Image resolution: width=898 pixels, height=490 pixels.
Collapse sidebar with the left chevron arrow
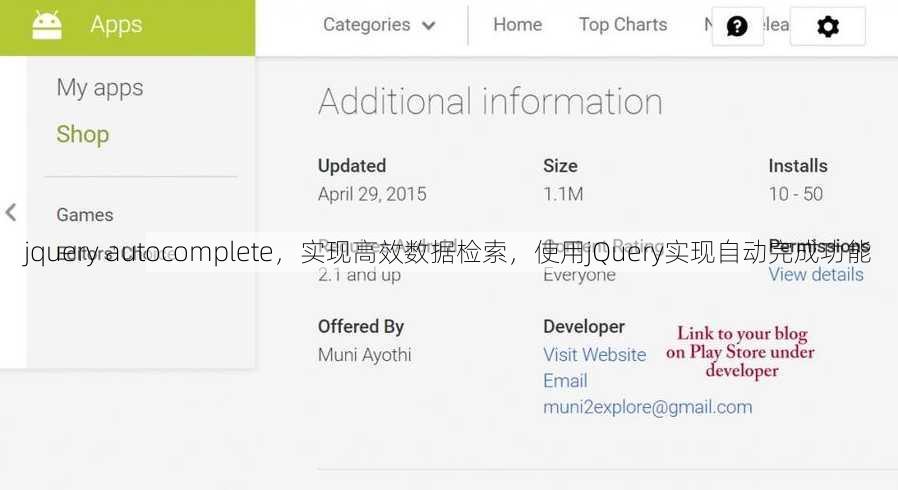(x=11, y=212)
